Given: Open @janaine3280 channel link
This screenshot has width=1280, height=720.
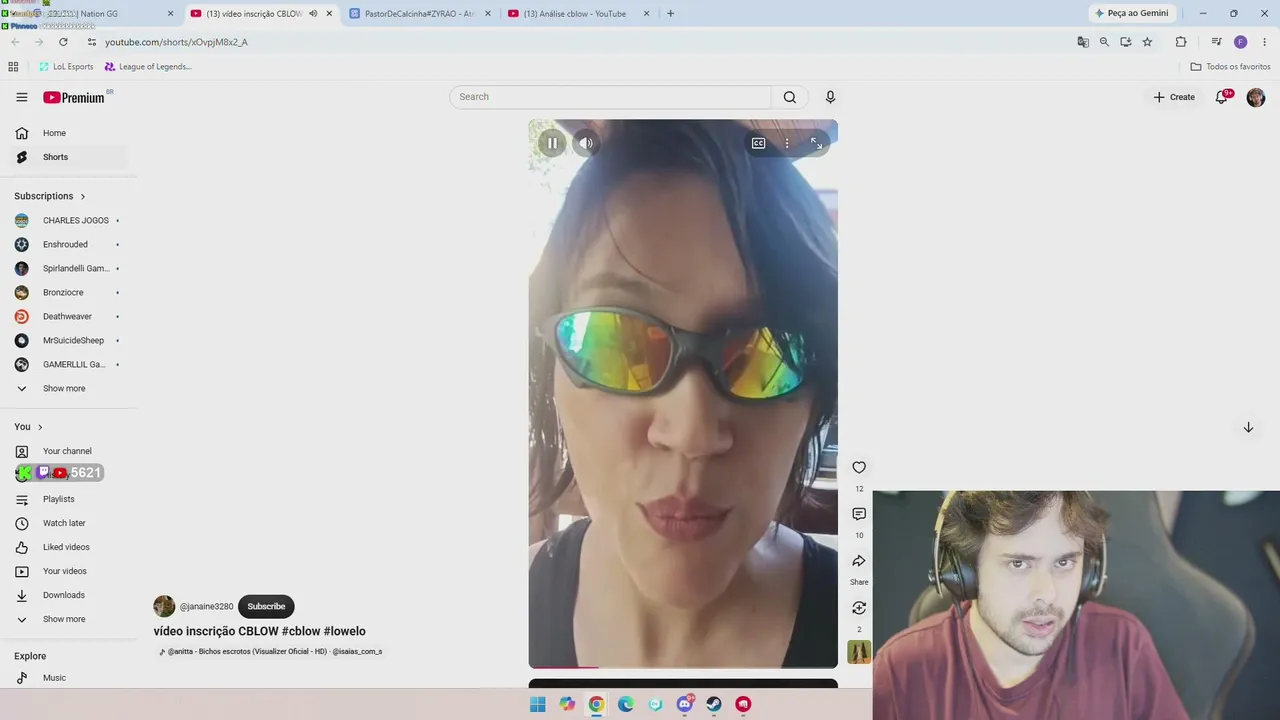Looking at the screenshot, I should tap(206, 607).
